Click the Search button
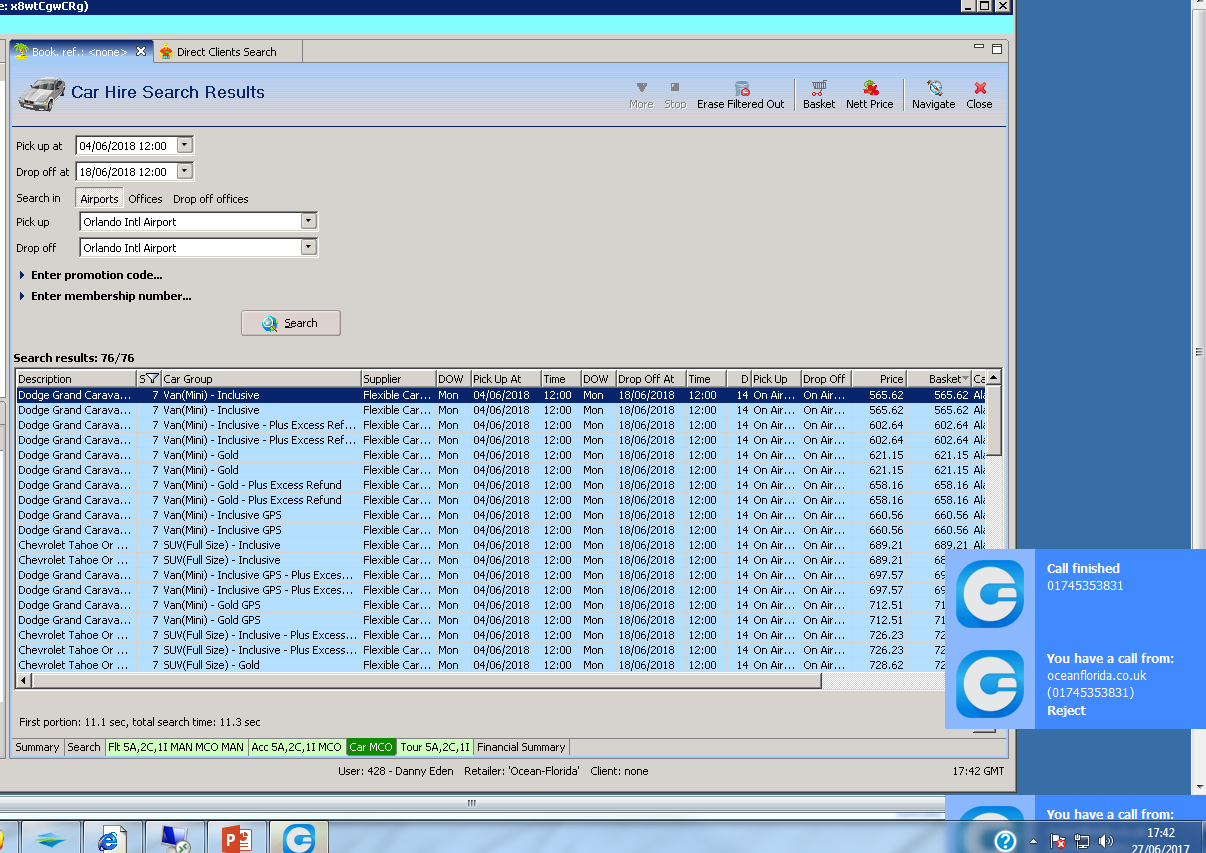This screenshot has height=853, width=1206. [x=291, y=323]
